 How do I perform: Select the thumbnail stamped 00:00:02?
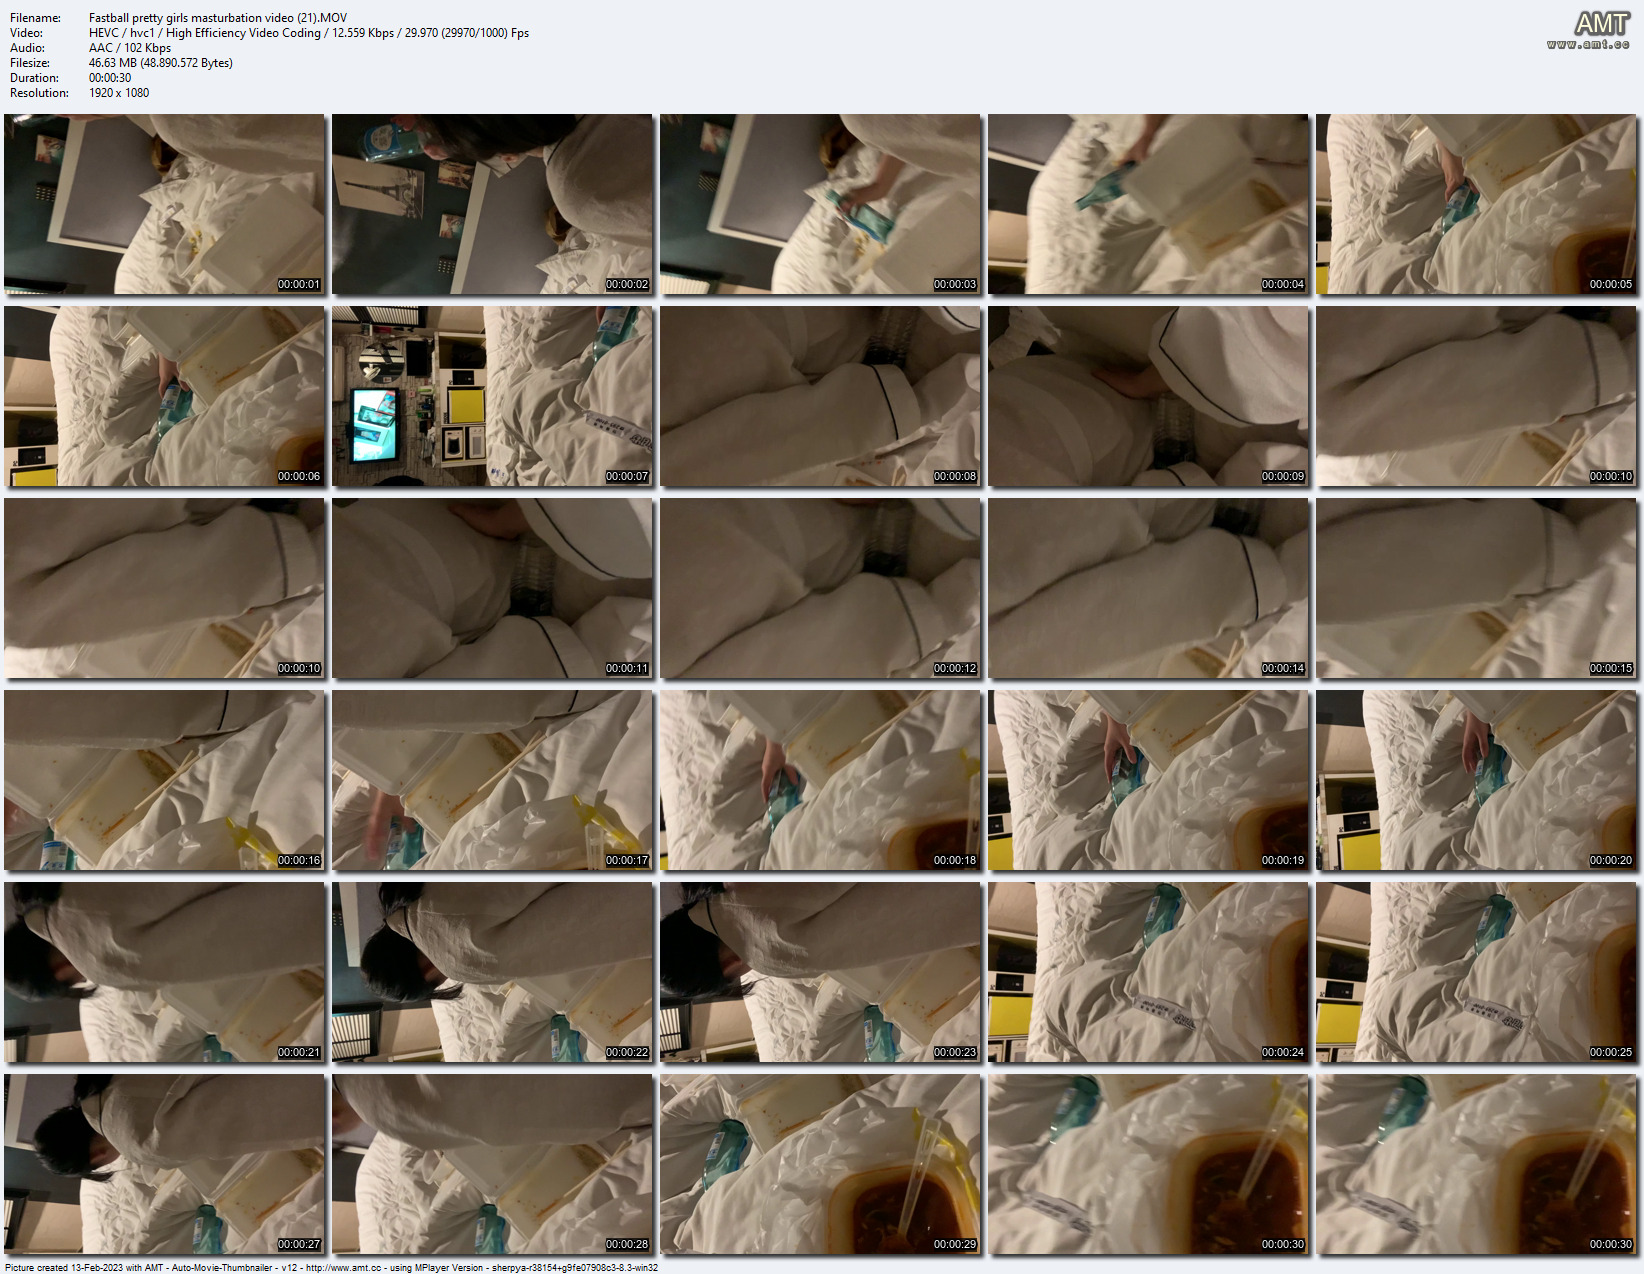(493, 204)
